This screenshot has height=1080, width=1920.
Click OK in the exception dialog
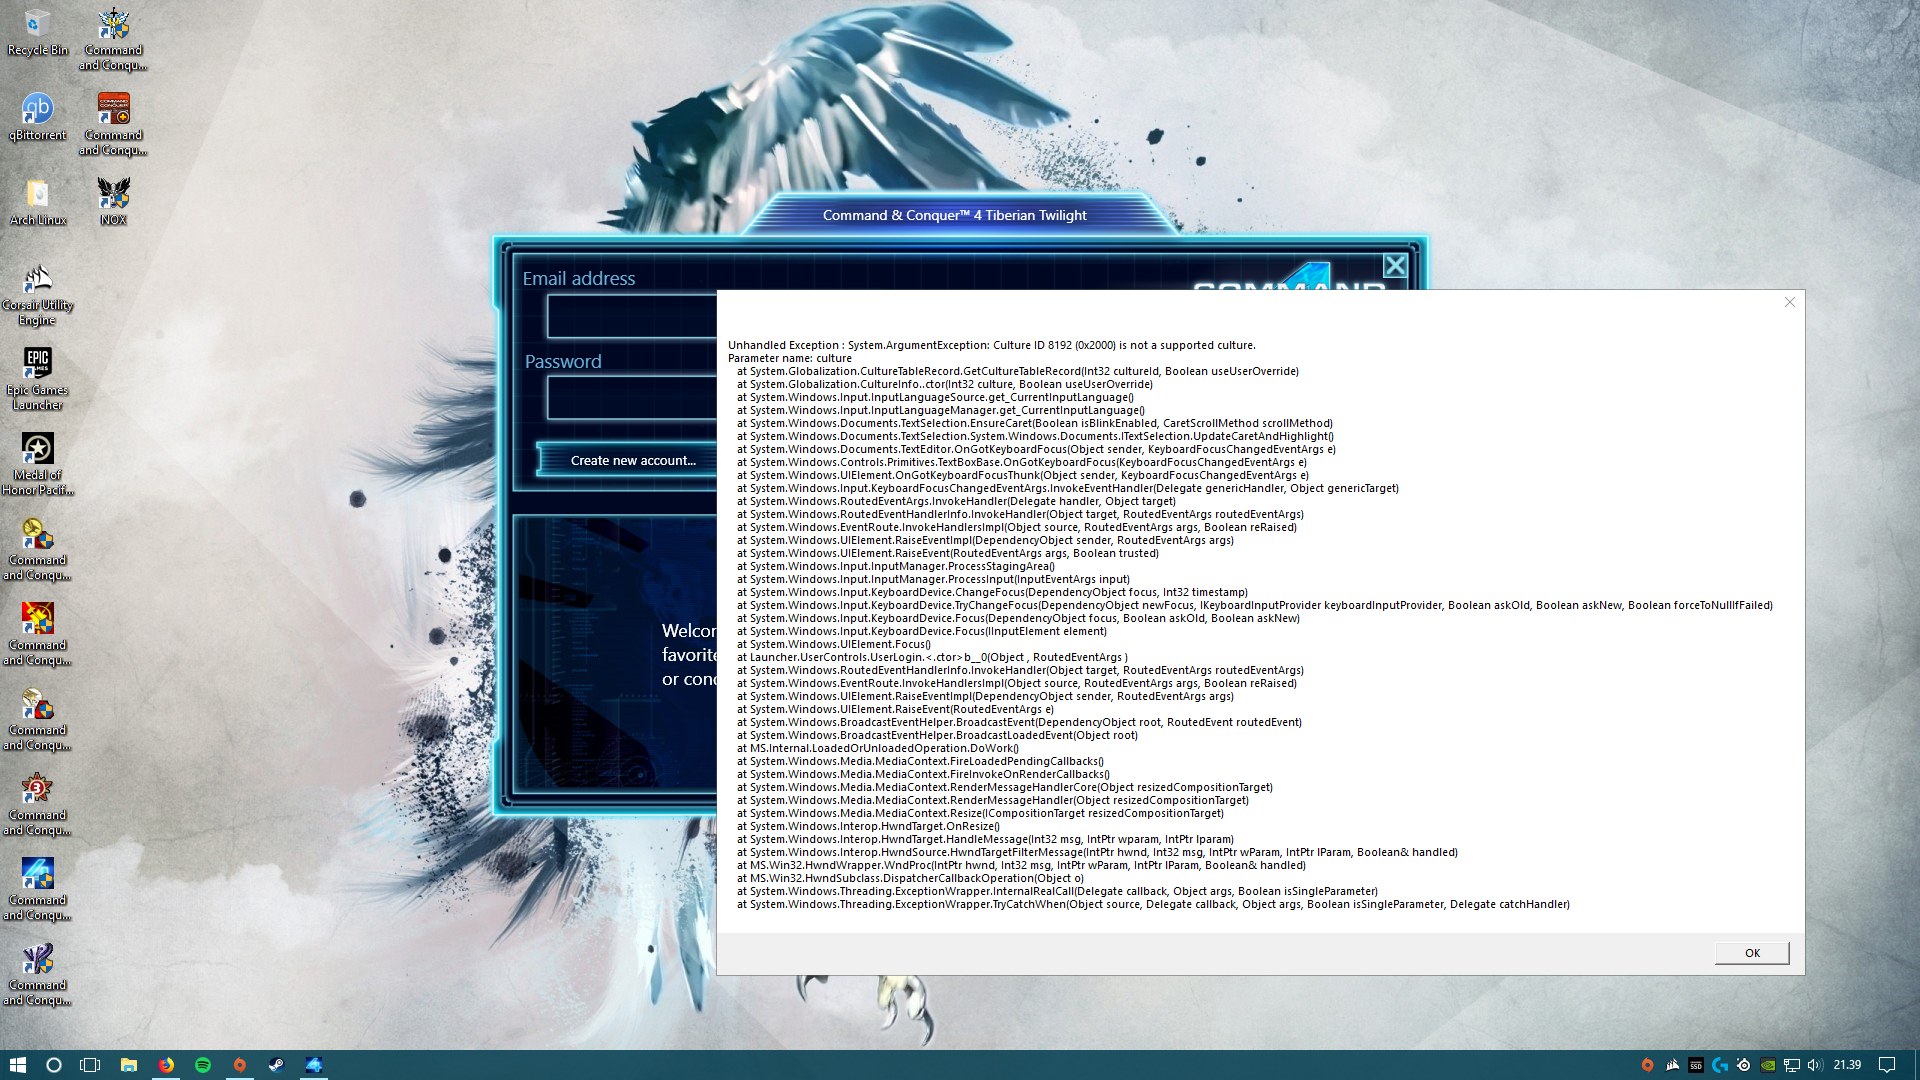(x=1751, y=953)
